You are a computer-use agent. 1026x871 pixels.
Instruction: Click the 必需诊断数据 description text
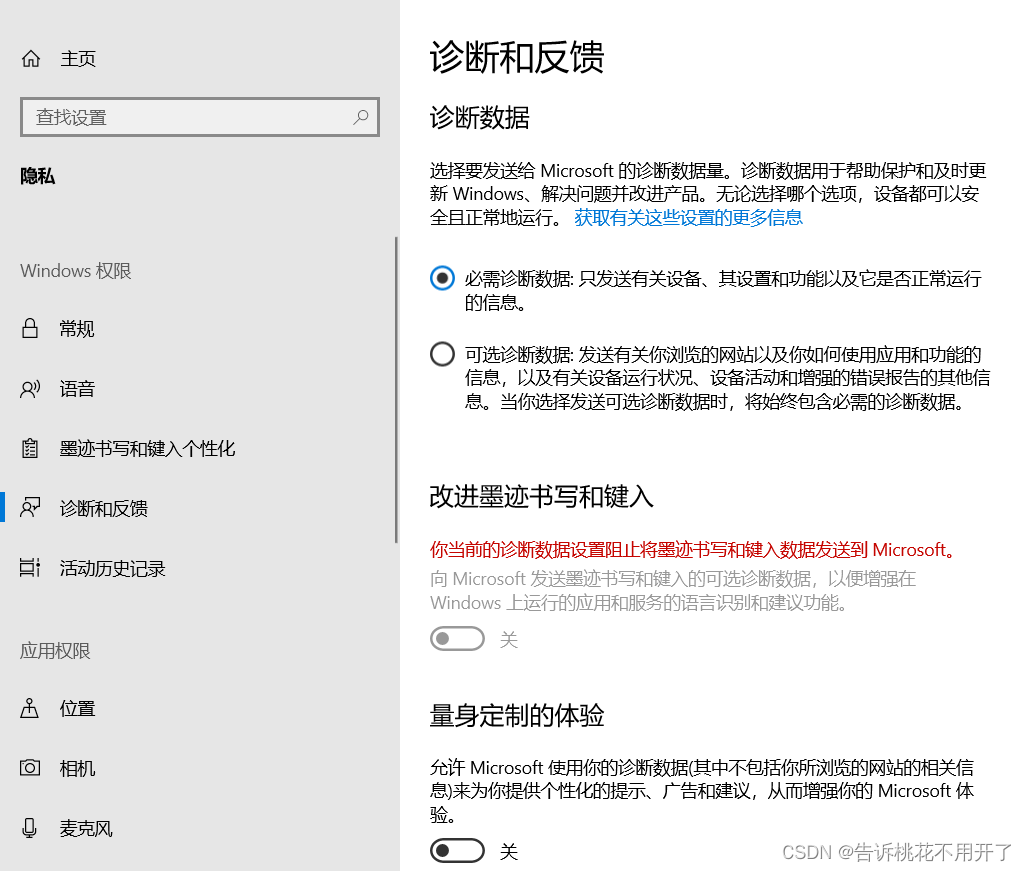click(722, 290)
